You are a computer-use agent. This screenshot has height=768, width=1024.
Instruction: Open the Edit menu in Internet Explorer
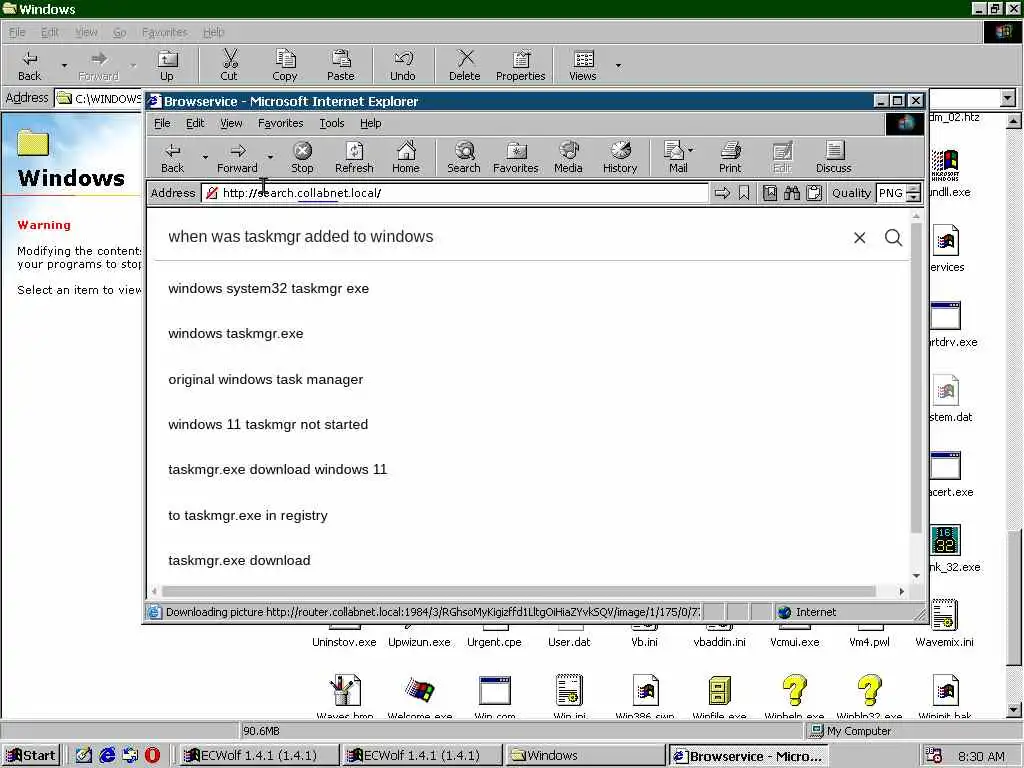195,123
